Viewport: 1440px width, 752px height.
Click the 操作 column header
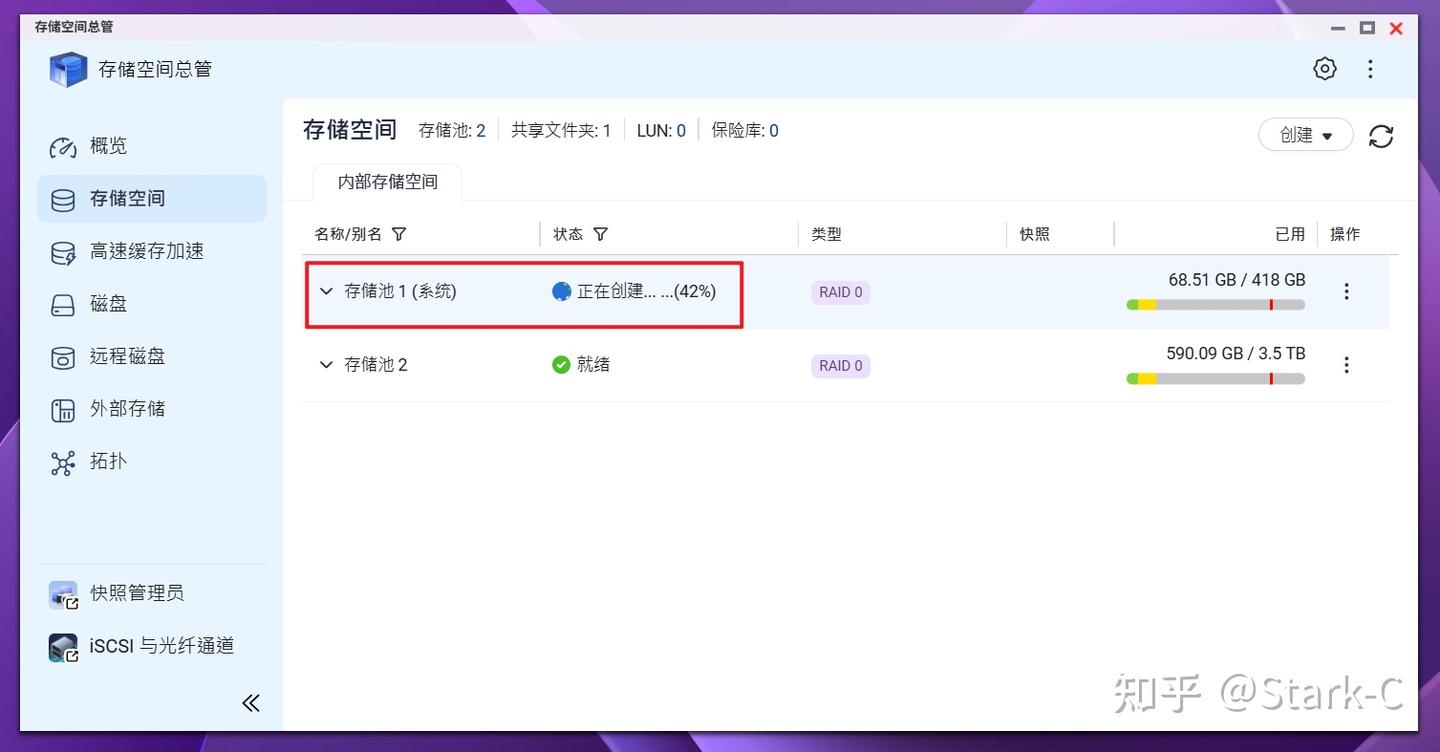[x=1345, y=234]
